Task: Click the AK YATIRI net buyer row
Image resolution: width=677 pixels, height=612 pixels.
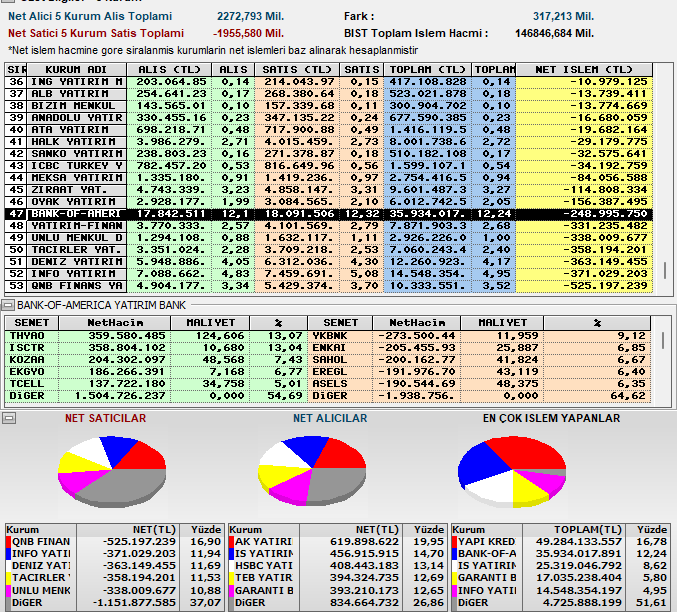Action: tap(337, 542)
